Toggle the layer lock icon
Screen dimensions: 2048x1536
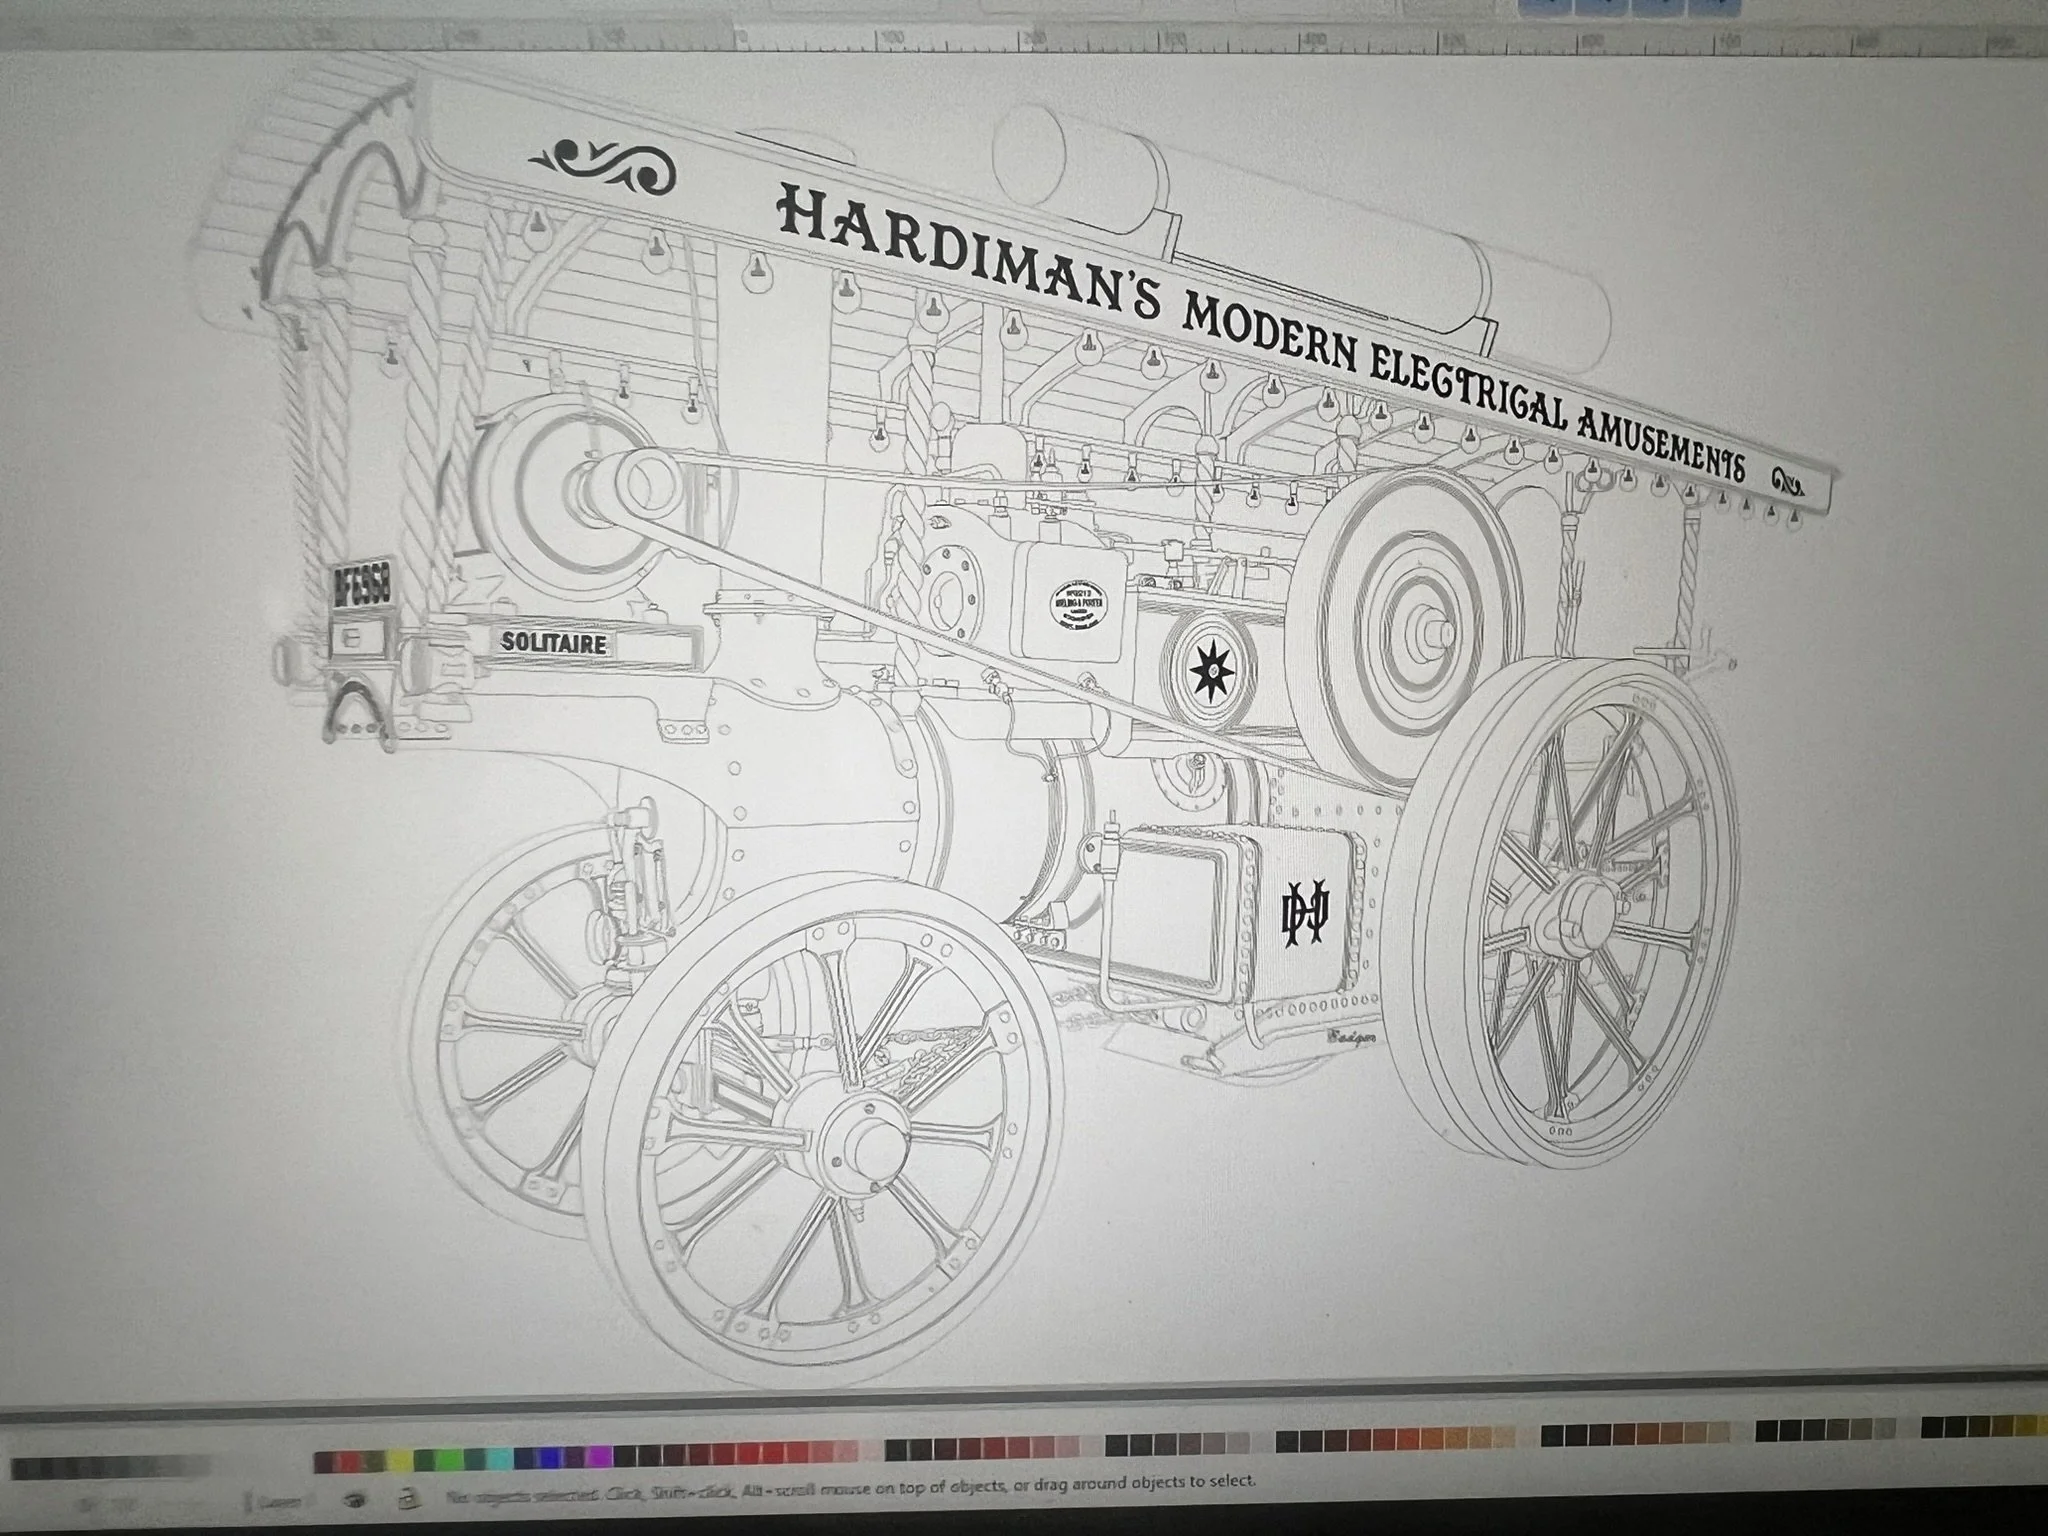(x=407, y=1498)
